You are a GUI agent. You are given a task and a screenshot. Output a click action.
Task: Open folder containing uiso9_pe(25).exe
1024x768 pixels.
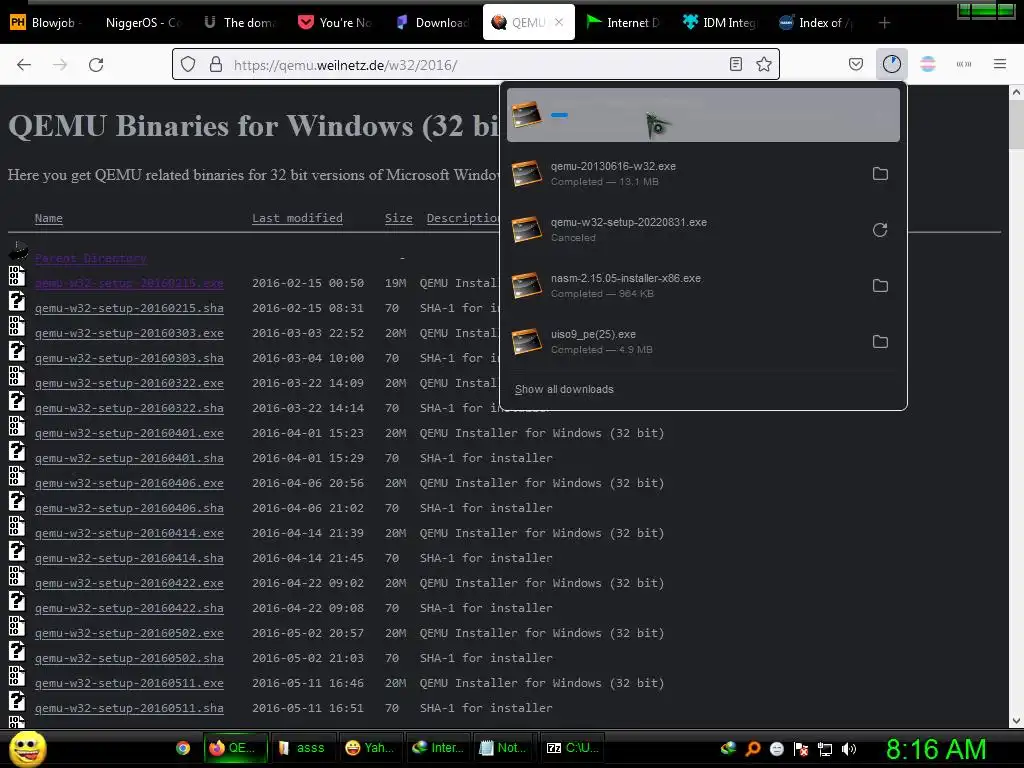[x=880, y=342]
